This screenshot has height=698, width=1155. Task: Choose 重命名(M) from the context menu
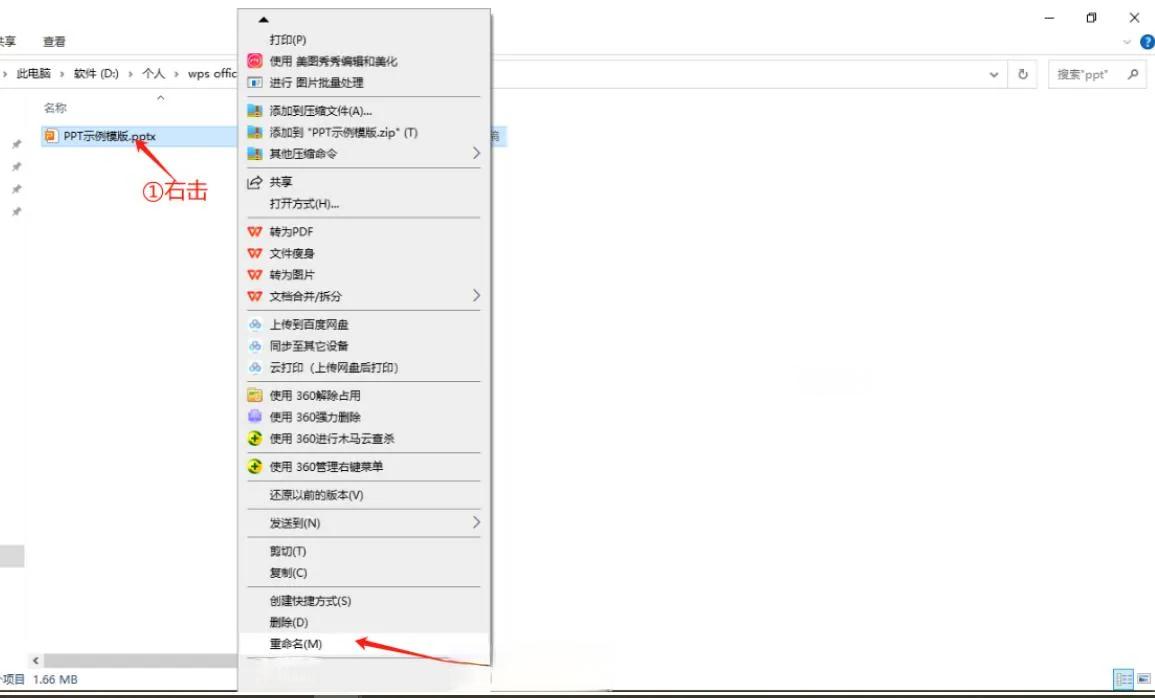coord(296,644)
